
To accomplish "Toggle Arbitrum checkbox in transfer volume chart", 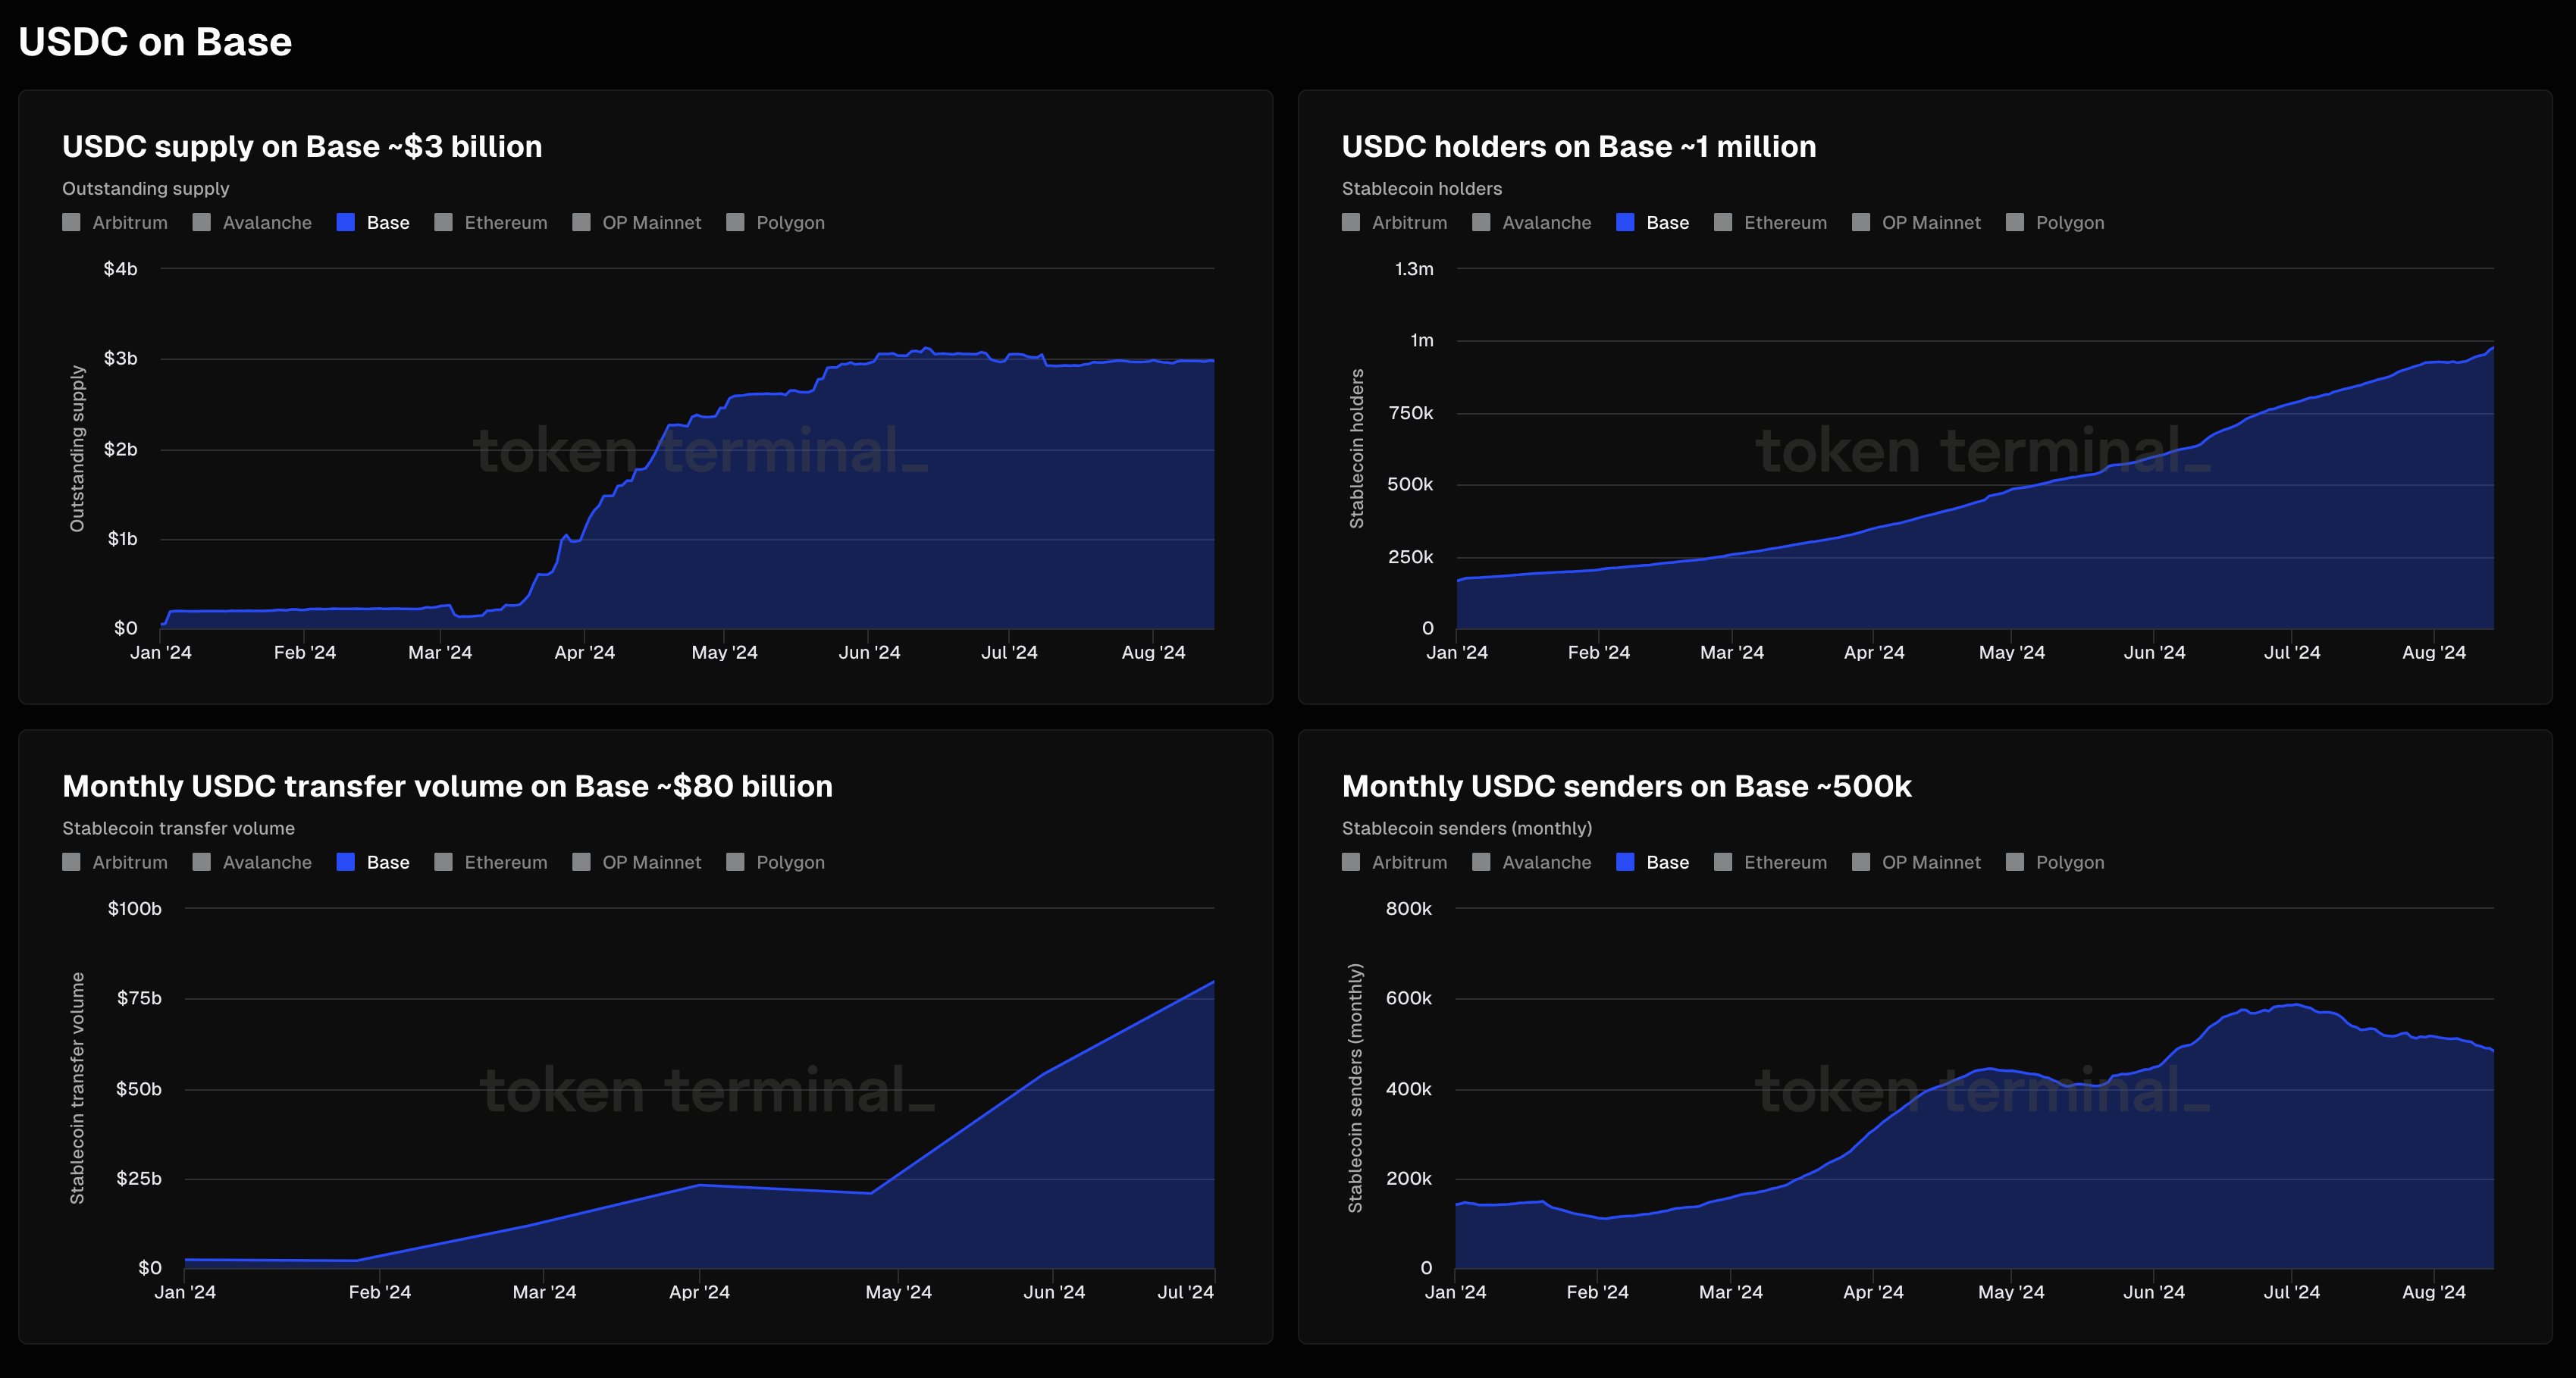I will [71, 862].
